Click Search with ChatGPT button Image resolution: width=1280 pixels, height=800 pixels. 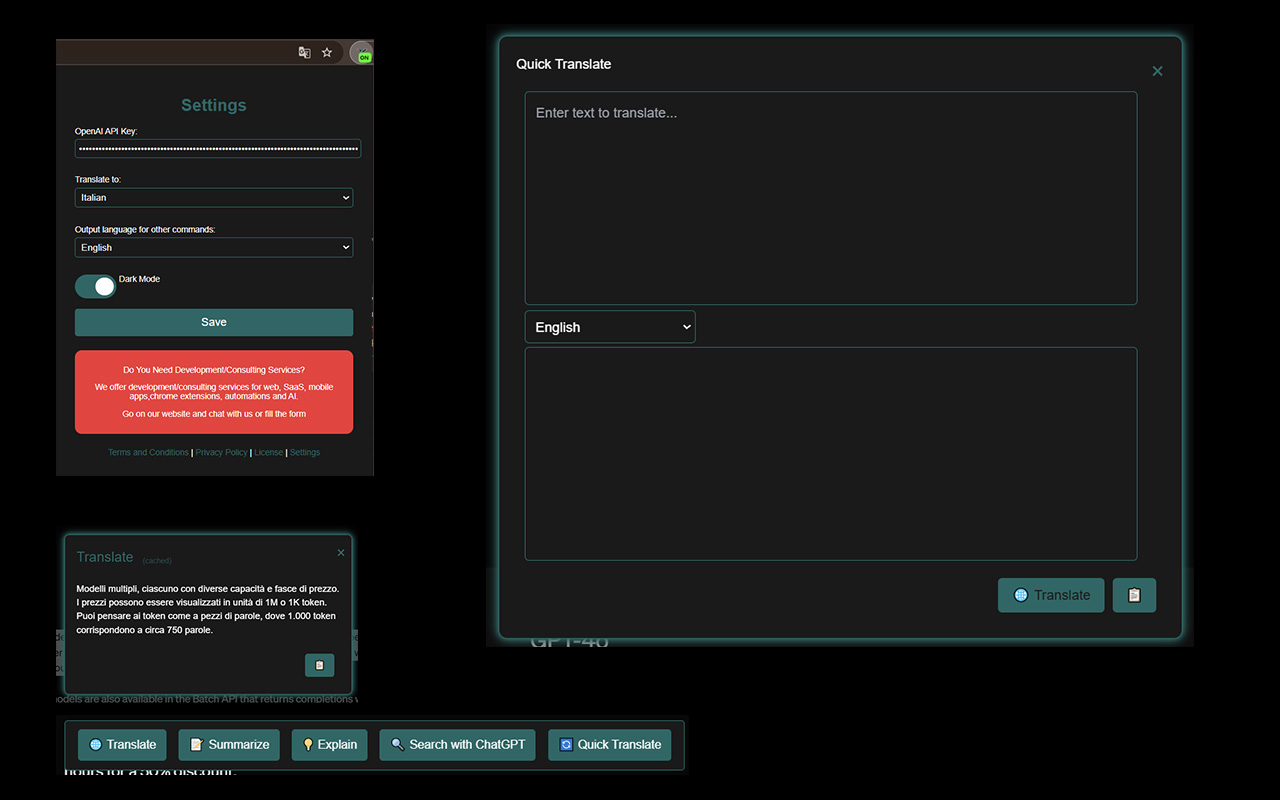tap(457, 745)
